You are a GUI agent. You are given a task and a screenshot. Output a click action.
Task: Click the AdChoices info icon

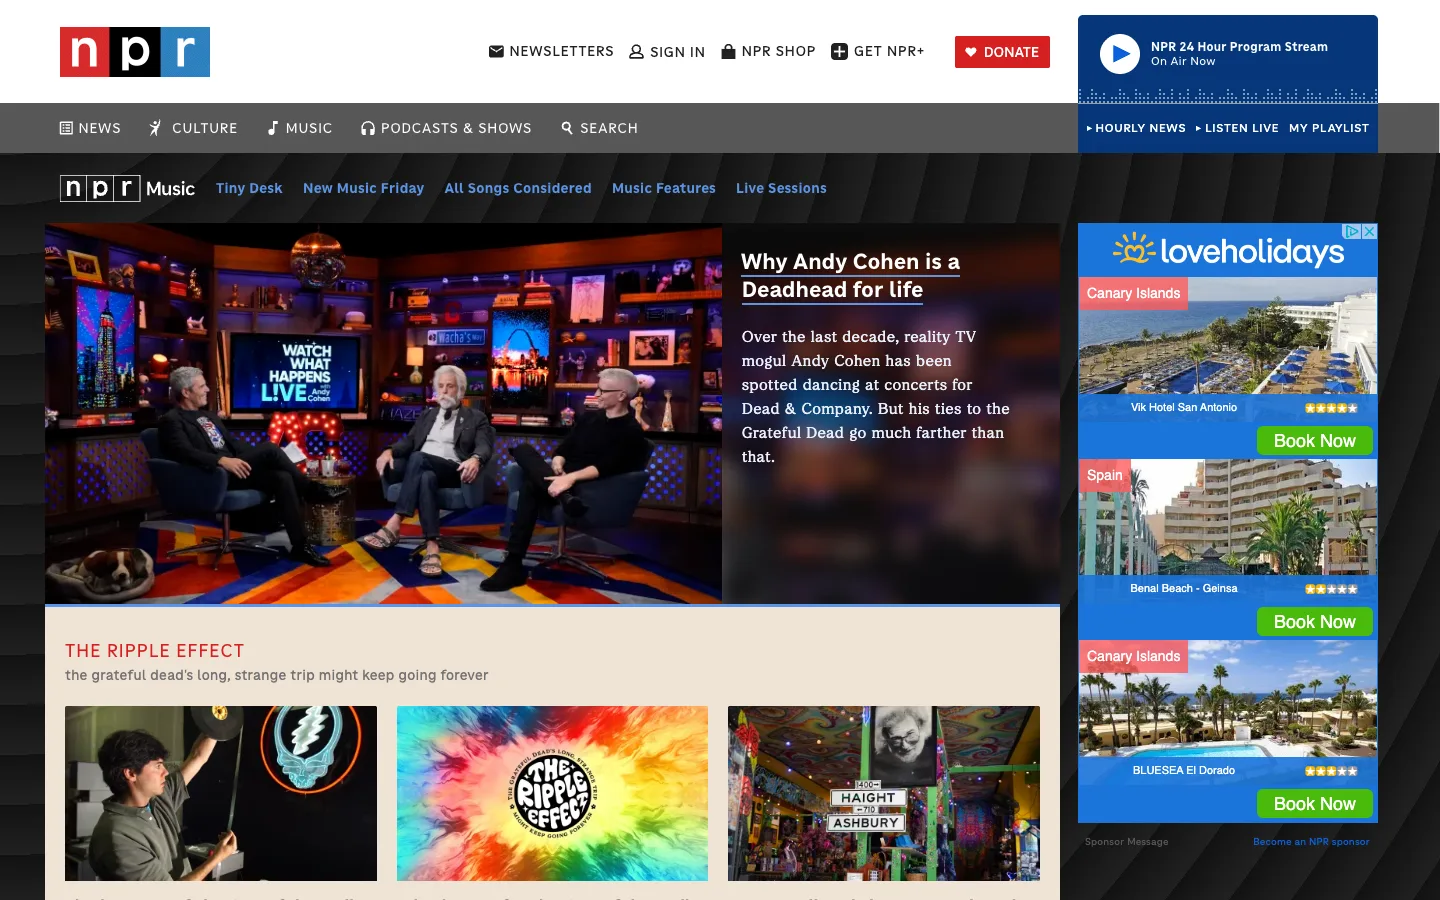[x=1352, y=231]
